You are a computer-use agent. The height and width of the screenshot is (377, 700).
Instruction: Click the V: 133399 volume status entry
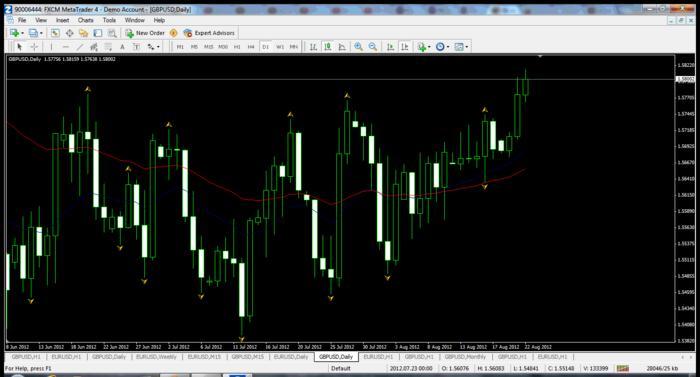point(596,369)
